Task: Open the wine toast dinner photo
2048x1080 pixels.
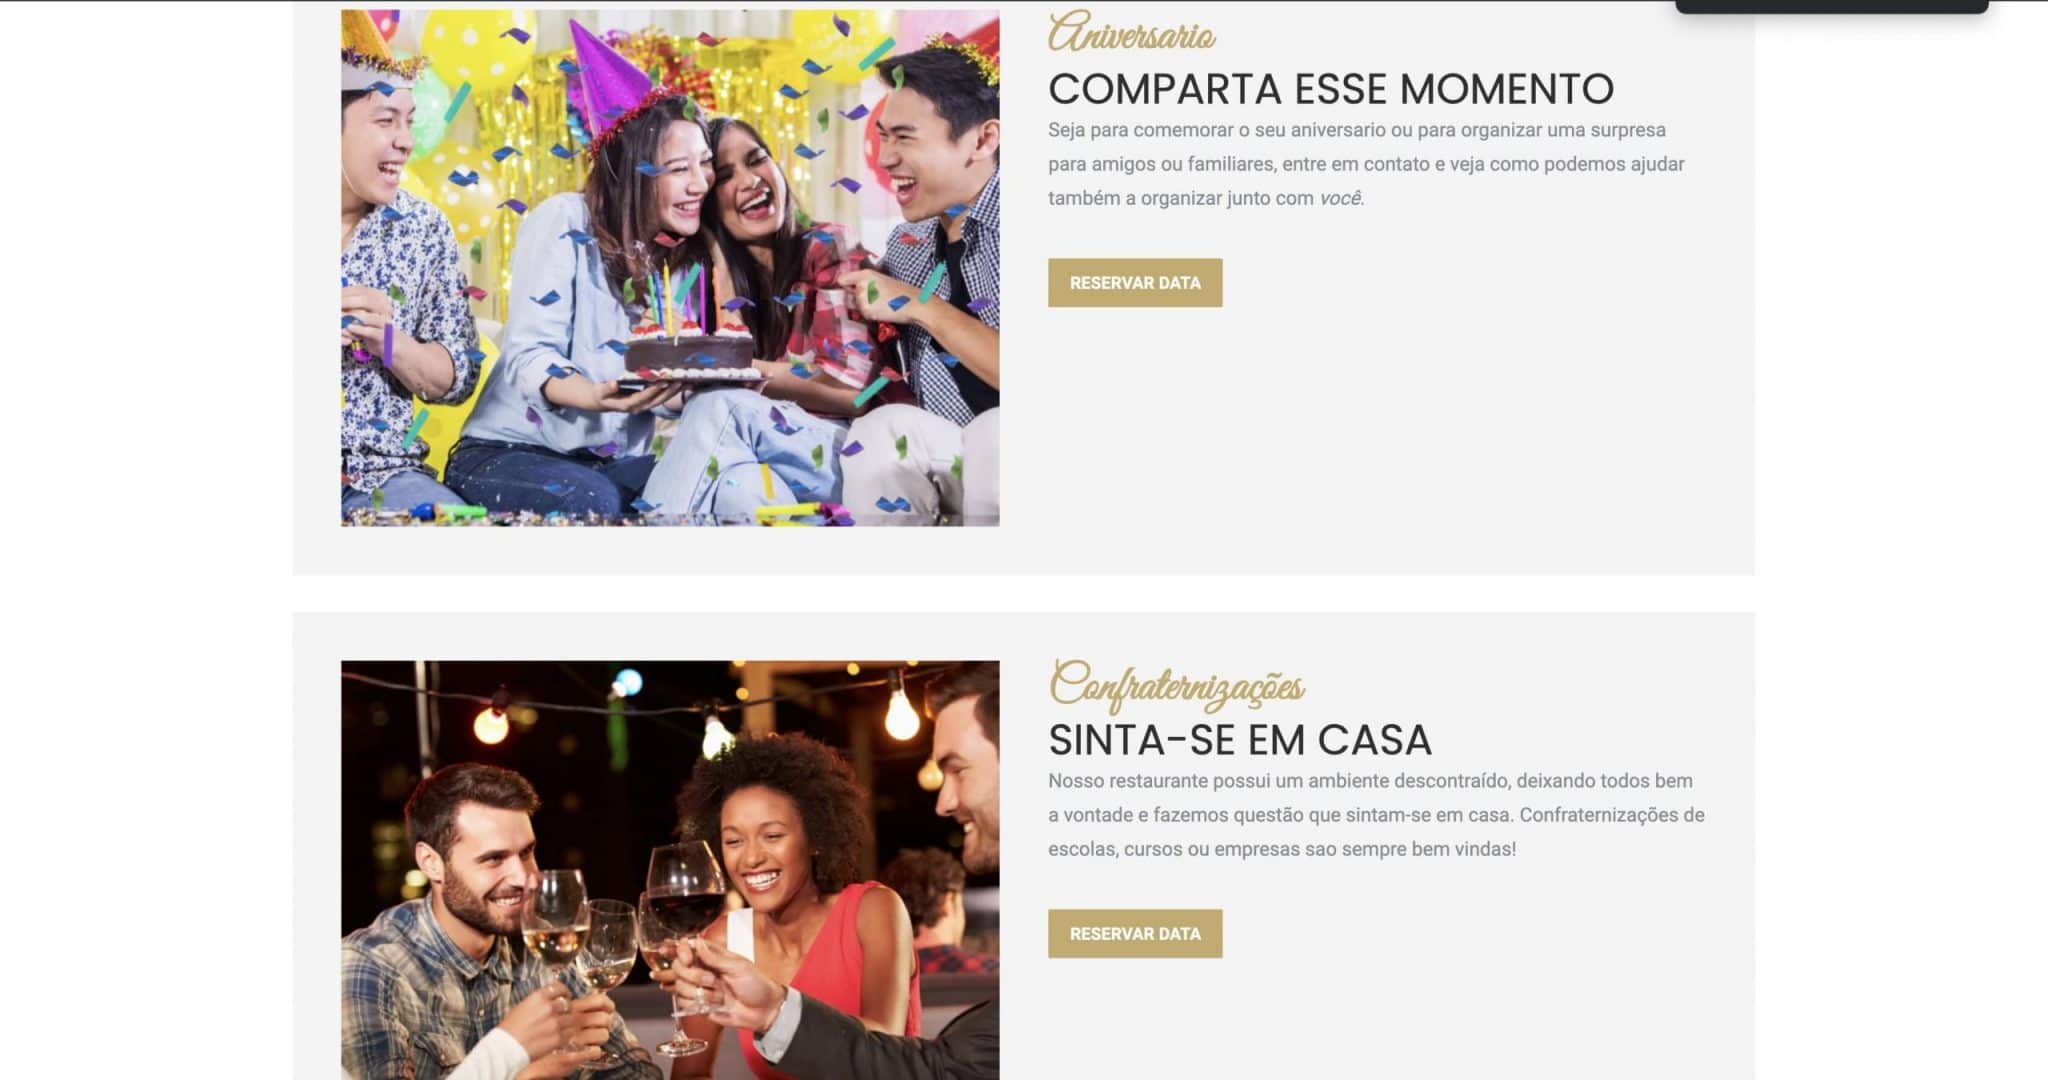Action: tap(670, 870)
